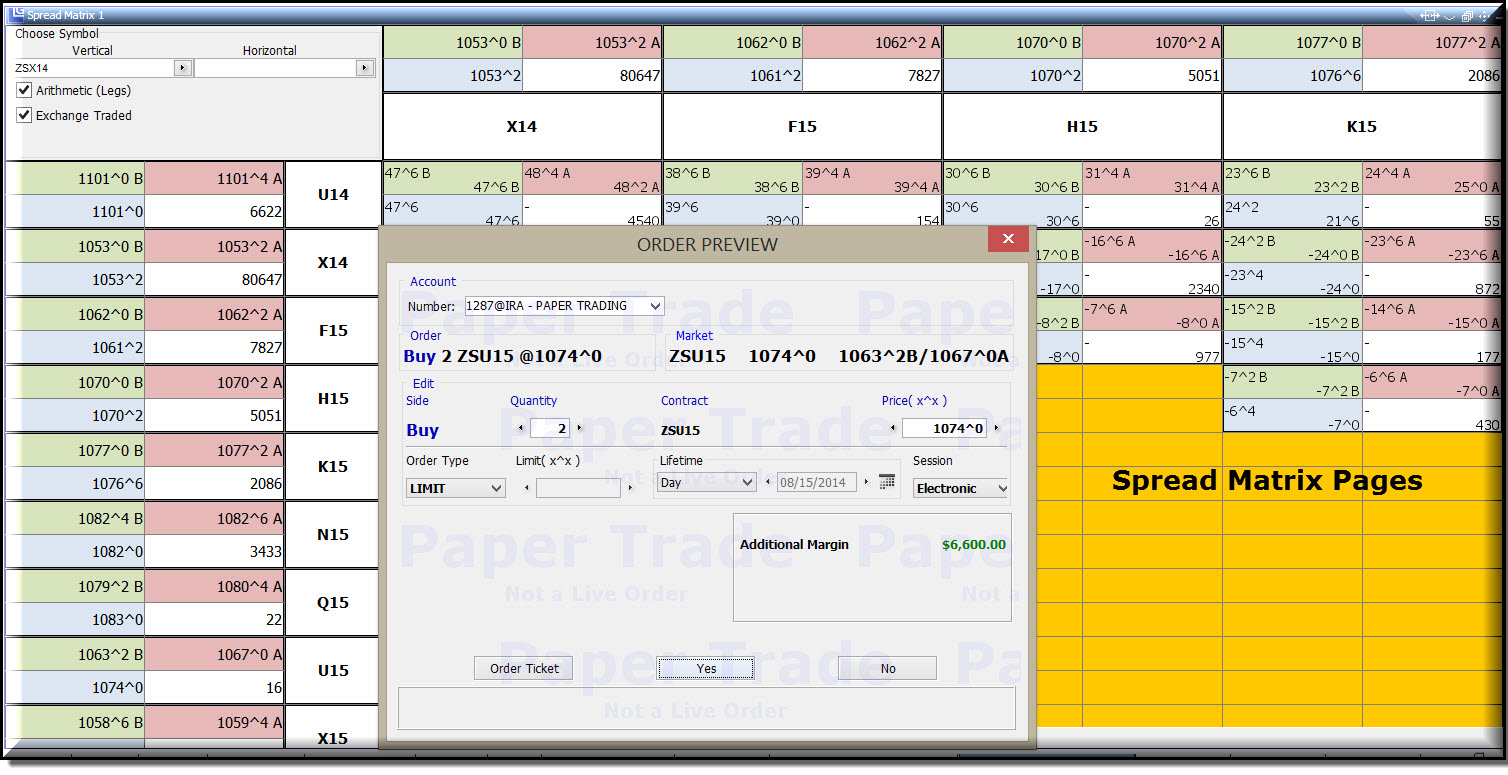Open the Session Electronic dropdown
The height and width of the screenshot is (775, 1508).
1000,488
